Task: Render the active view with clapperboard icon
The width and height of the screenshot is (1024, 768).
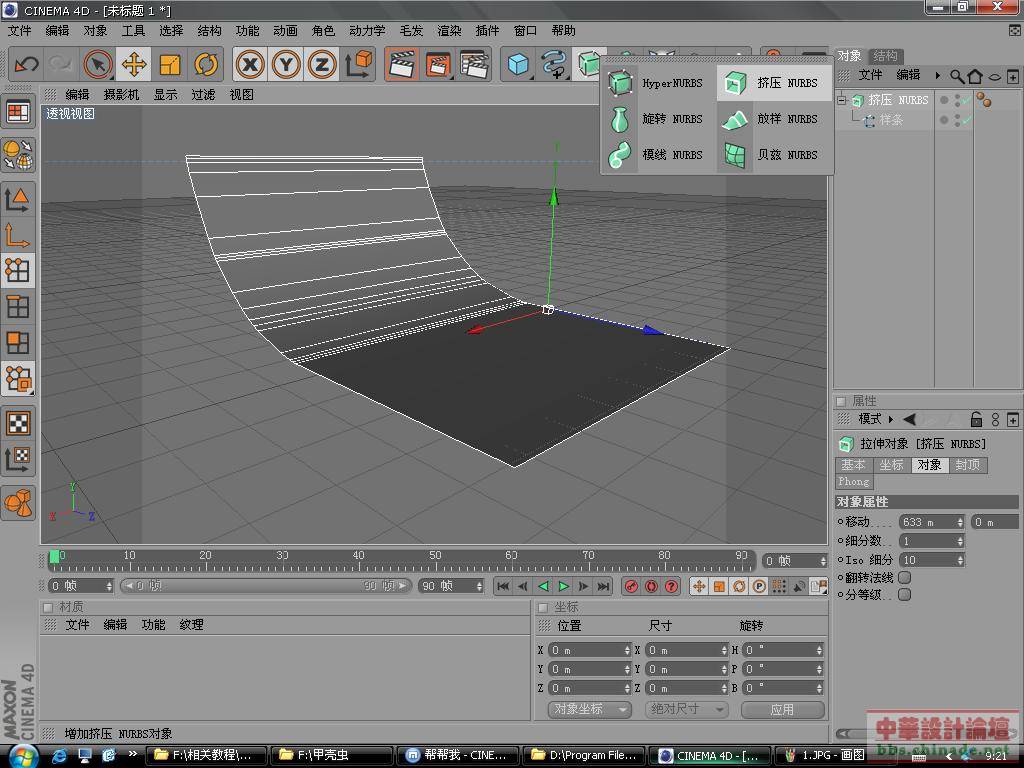Action: click(402, 65)
